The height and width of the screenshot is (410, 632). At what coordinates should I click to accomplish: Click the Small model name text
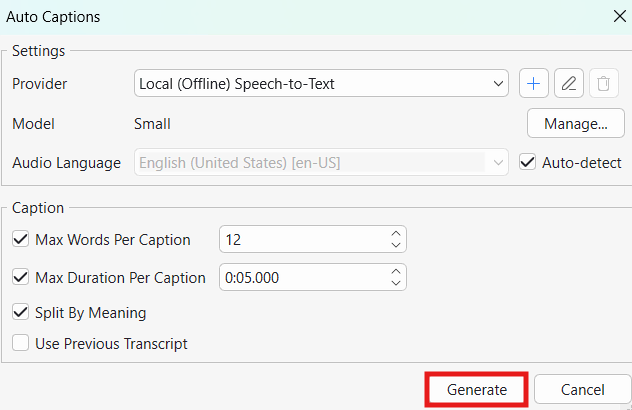[152, 124]
